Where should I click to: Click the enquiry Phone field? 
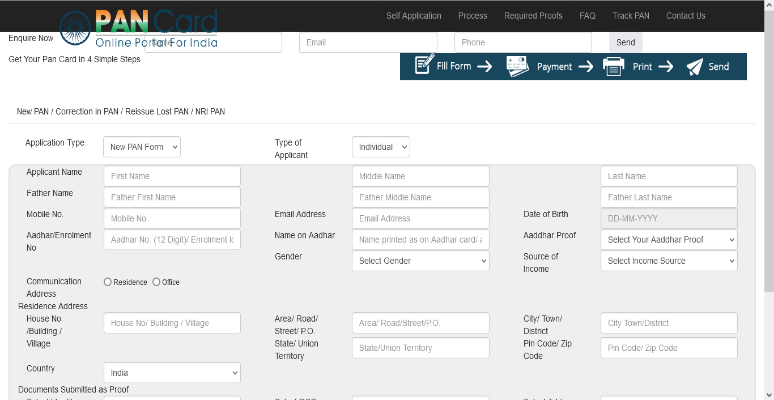point(523,42)
